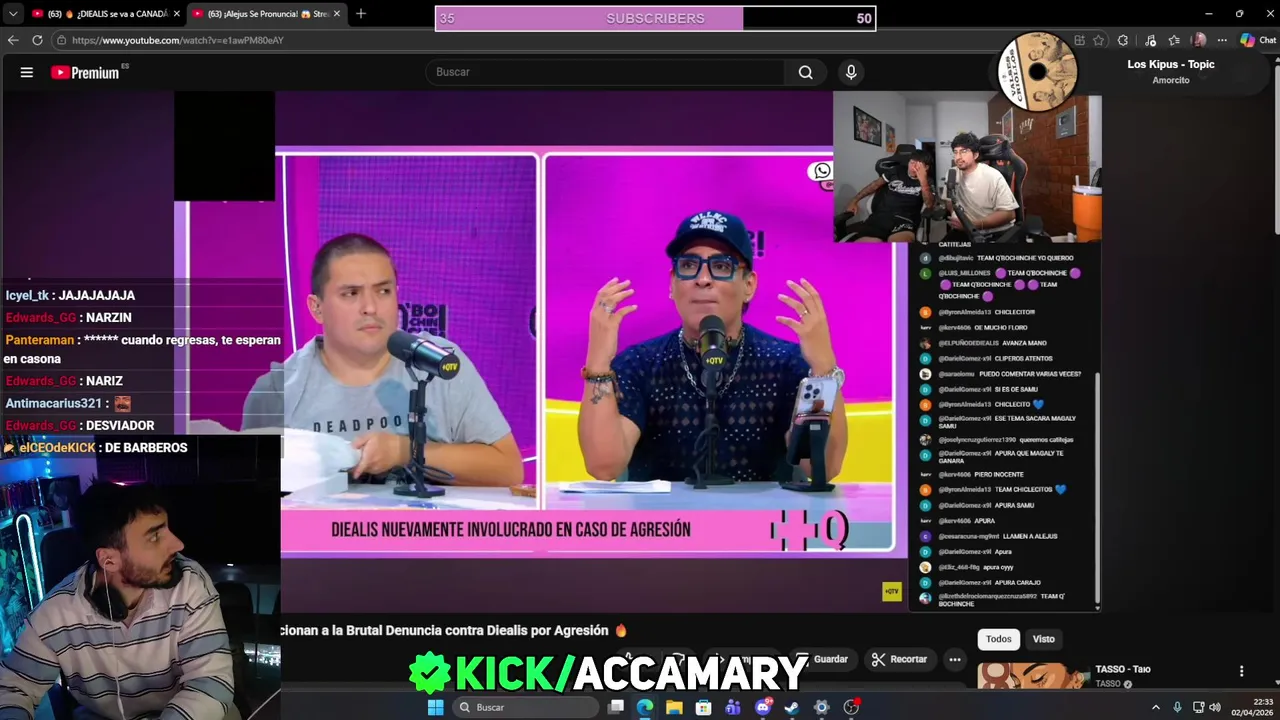Open Copilot Chat in the browser
1280x720 pixels.
tap(1258, 40)
